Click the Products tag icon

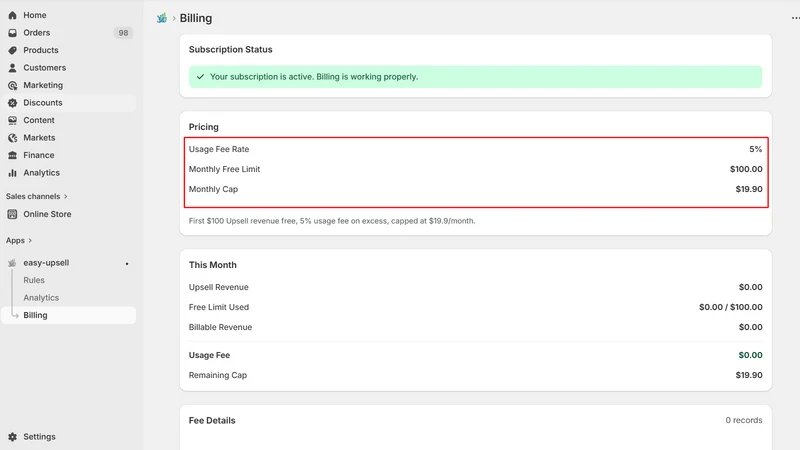click(12, 50)
